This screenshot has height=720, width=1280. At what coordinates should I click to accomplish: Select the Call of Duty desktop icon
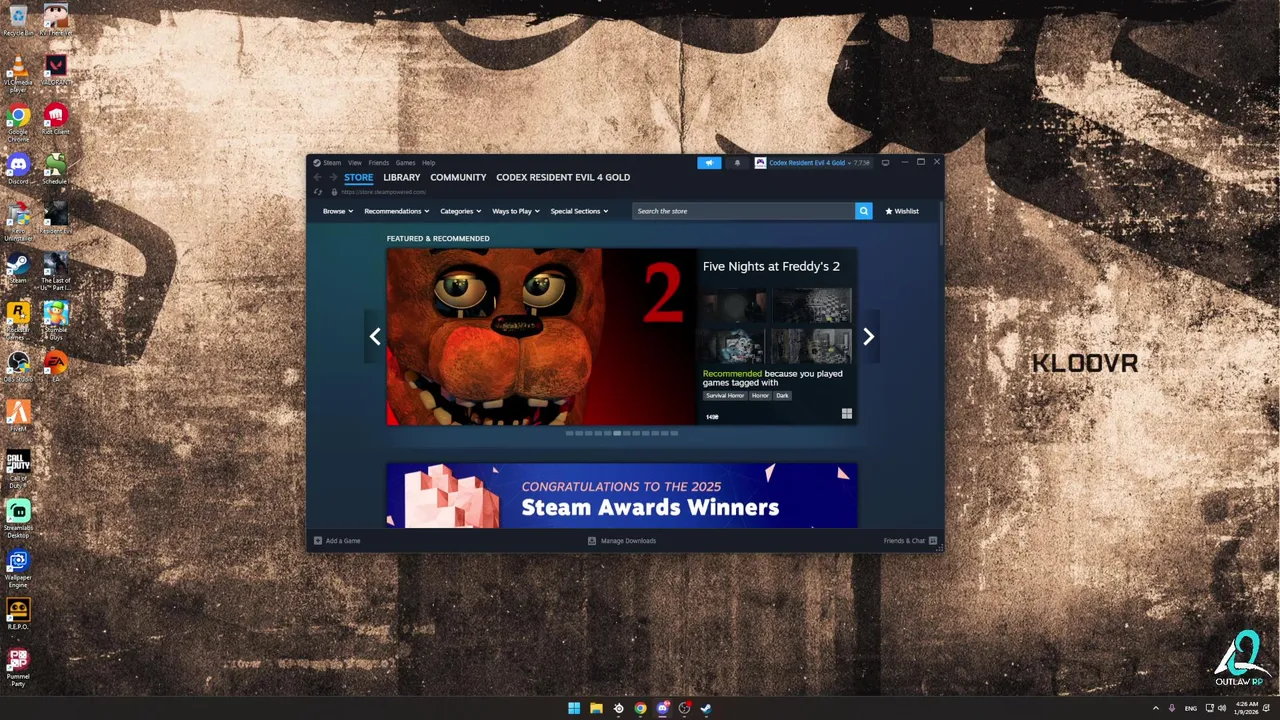coord(18,469)
